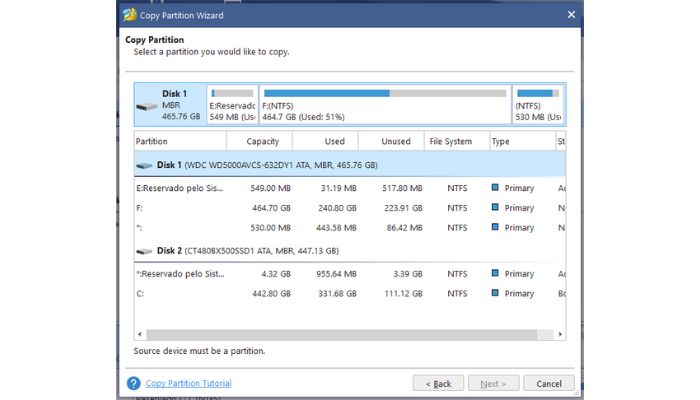700x400 pixels.
Task: Sort by the Type column header
Action: [522, 142]
